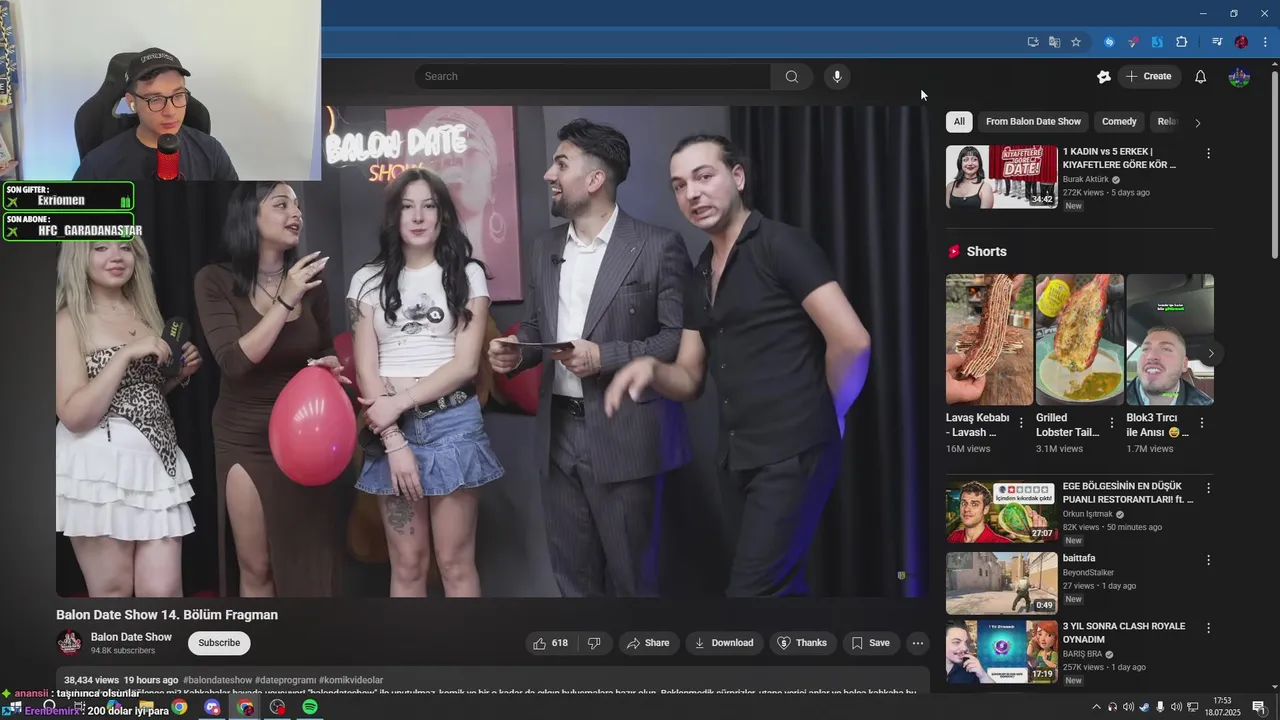
Task: Focus the YouTube search field
Action: point(594,77)
